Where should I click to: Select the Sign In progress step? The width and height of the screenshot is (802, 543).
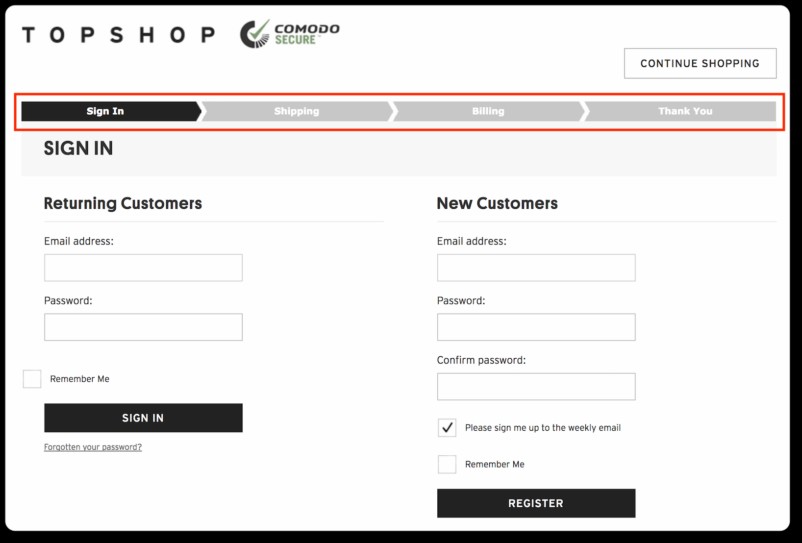pyautogui.click(x=106, y=111)
